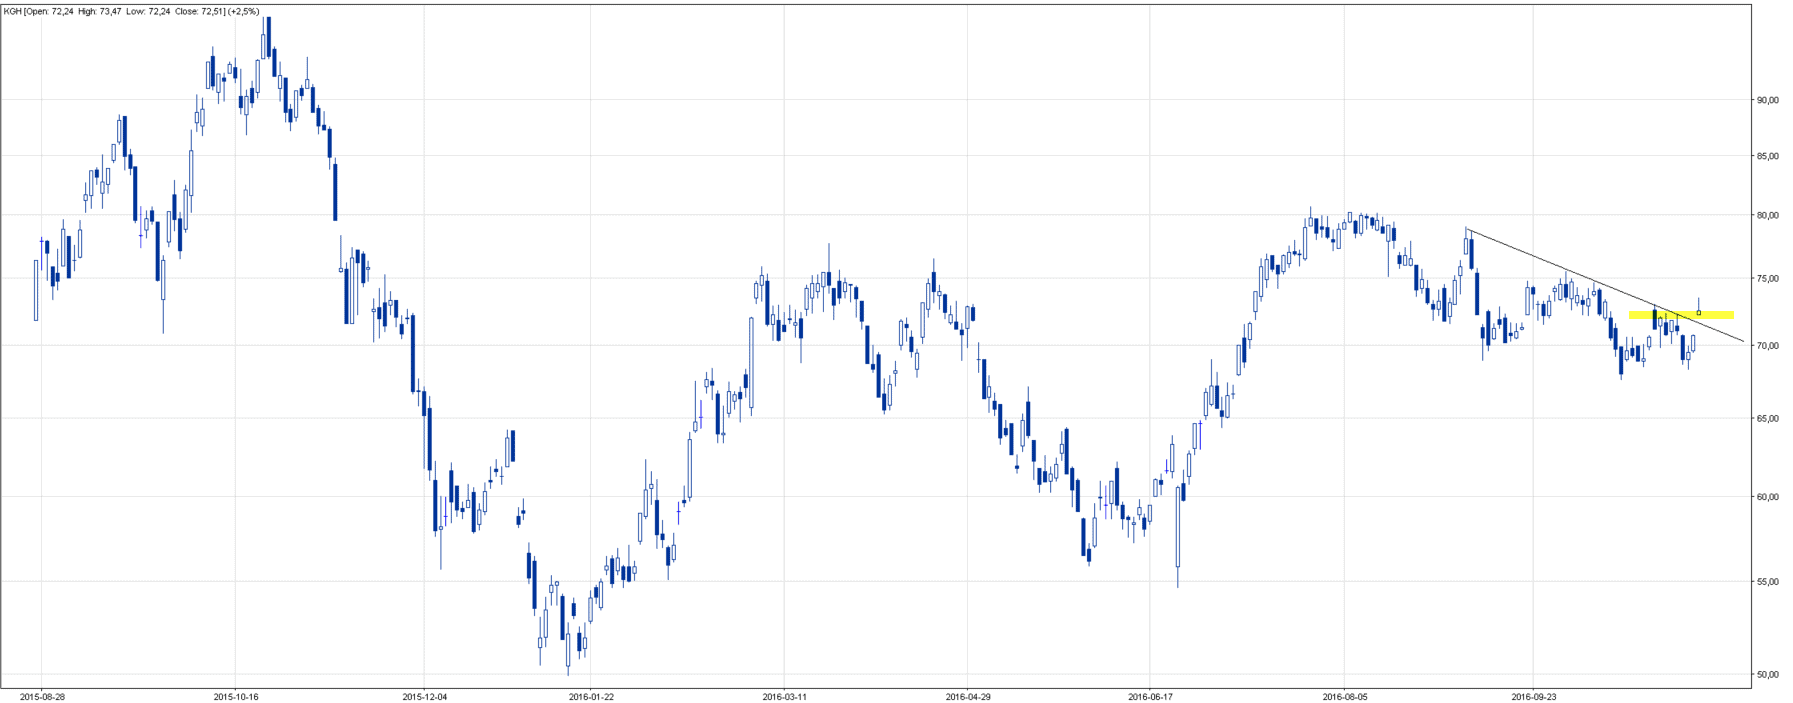
Task: Click the 2016-01-22 date label
Action: (x=591, y=696)
